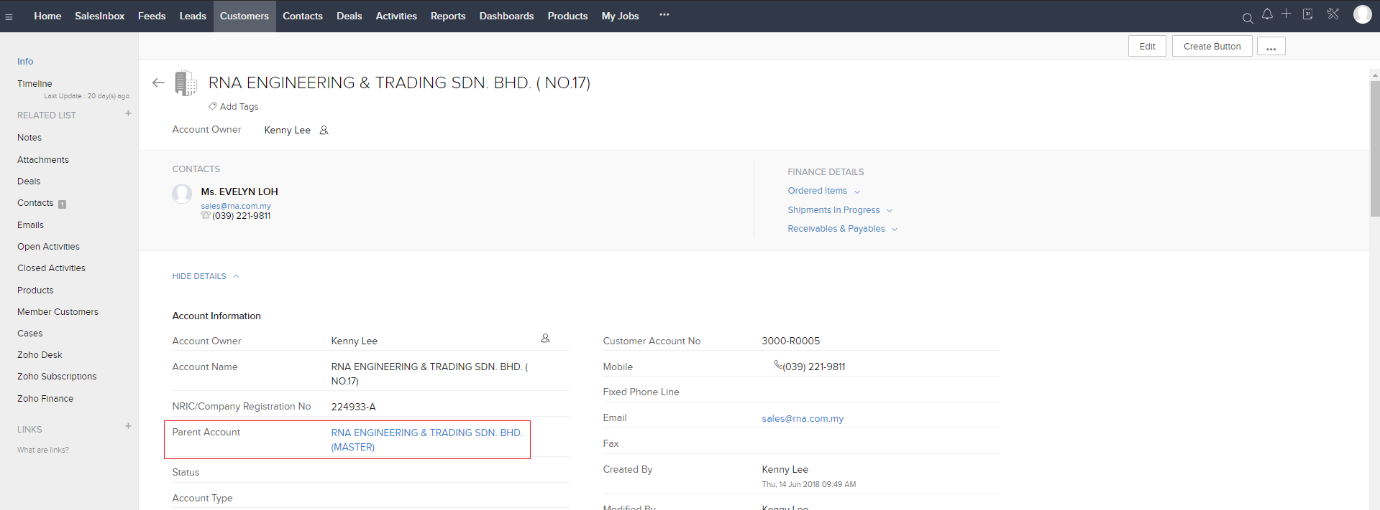Click the hamburger menu icon

pyautogui.click(x=9, y=17)
